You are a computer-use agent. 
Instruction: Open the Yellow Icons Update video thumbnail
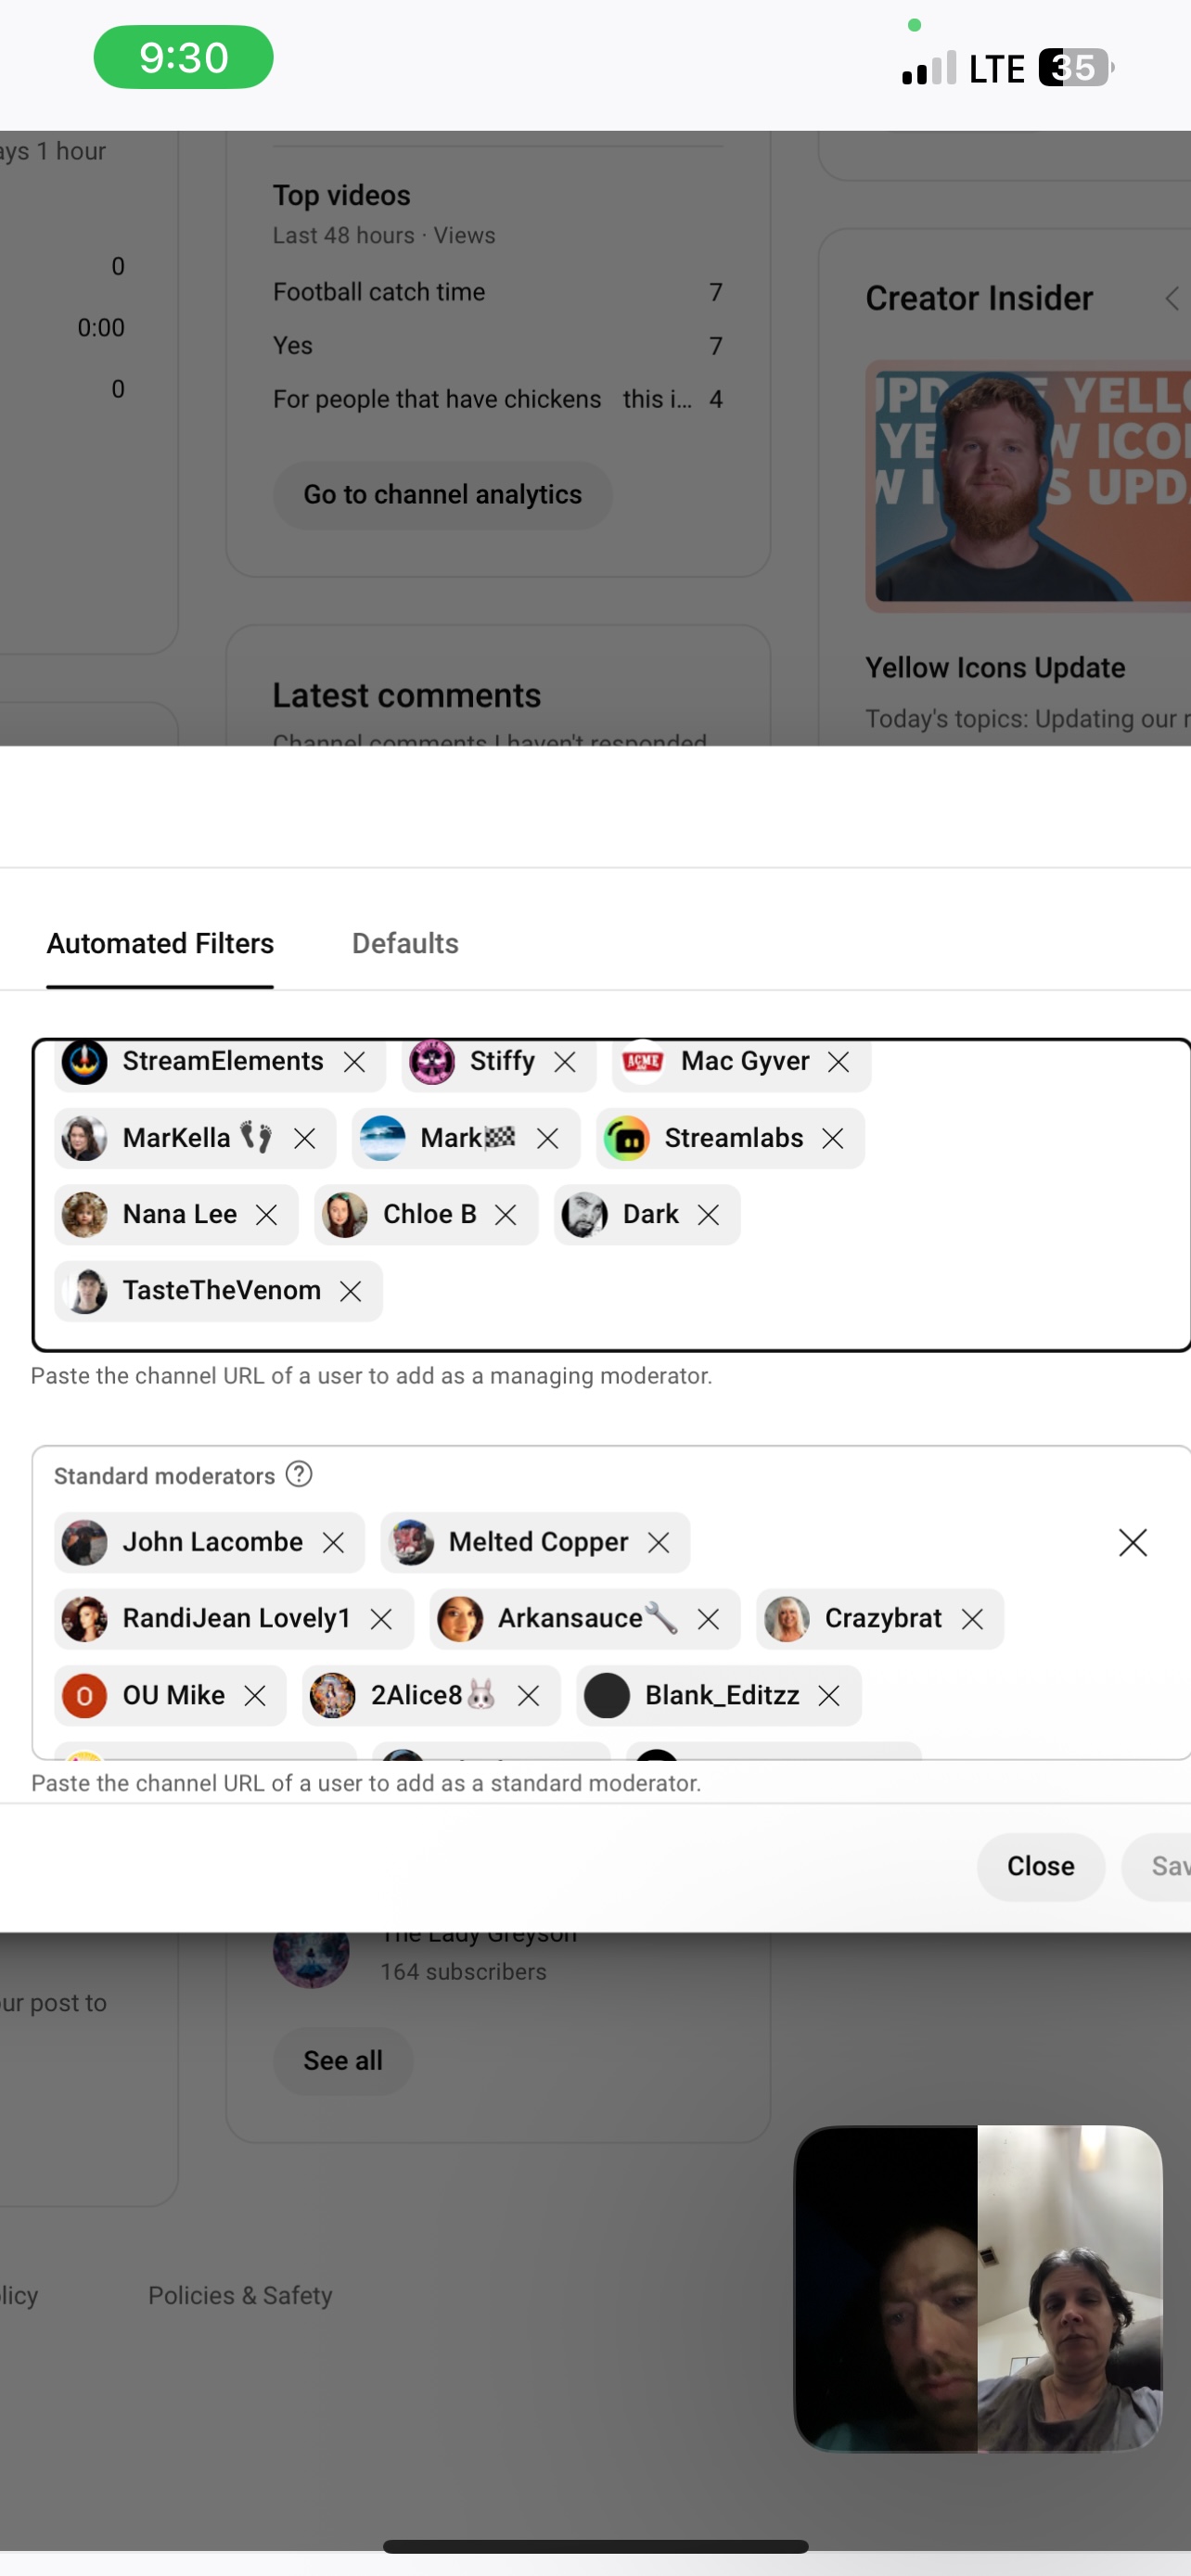coord(1028,486)
